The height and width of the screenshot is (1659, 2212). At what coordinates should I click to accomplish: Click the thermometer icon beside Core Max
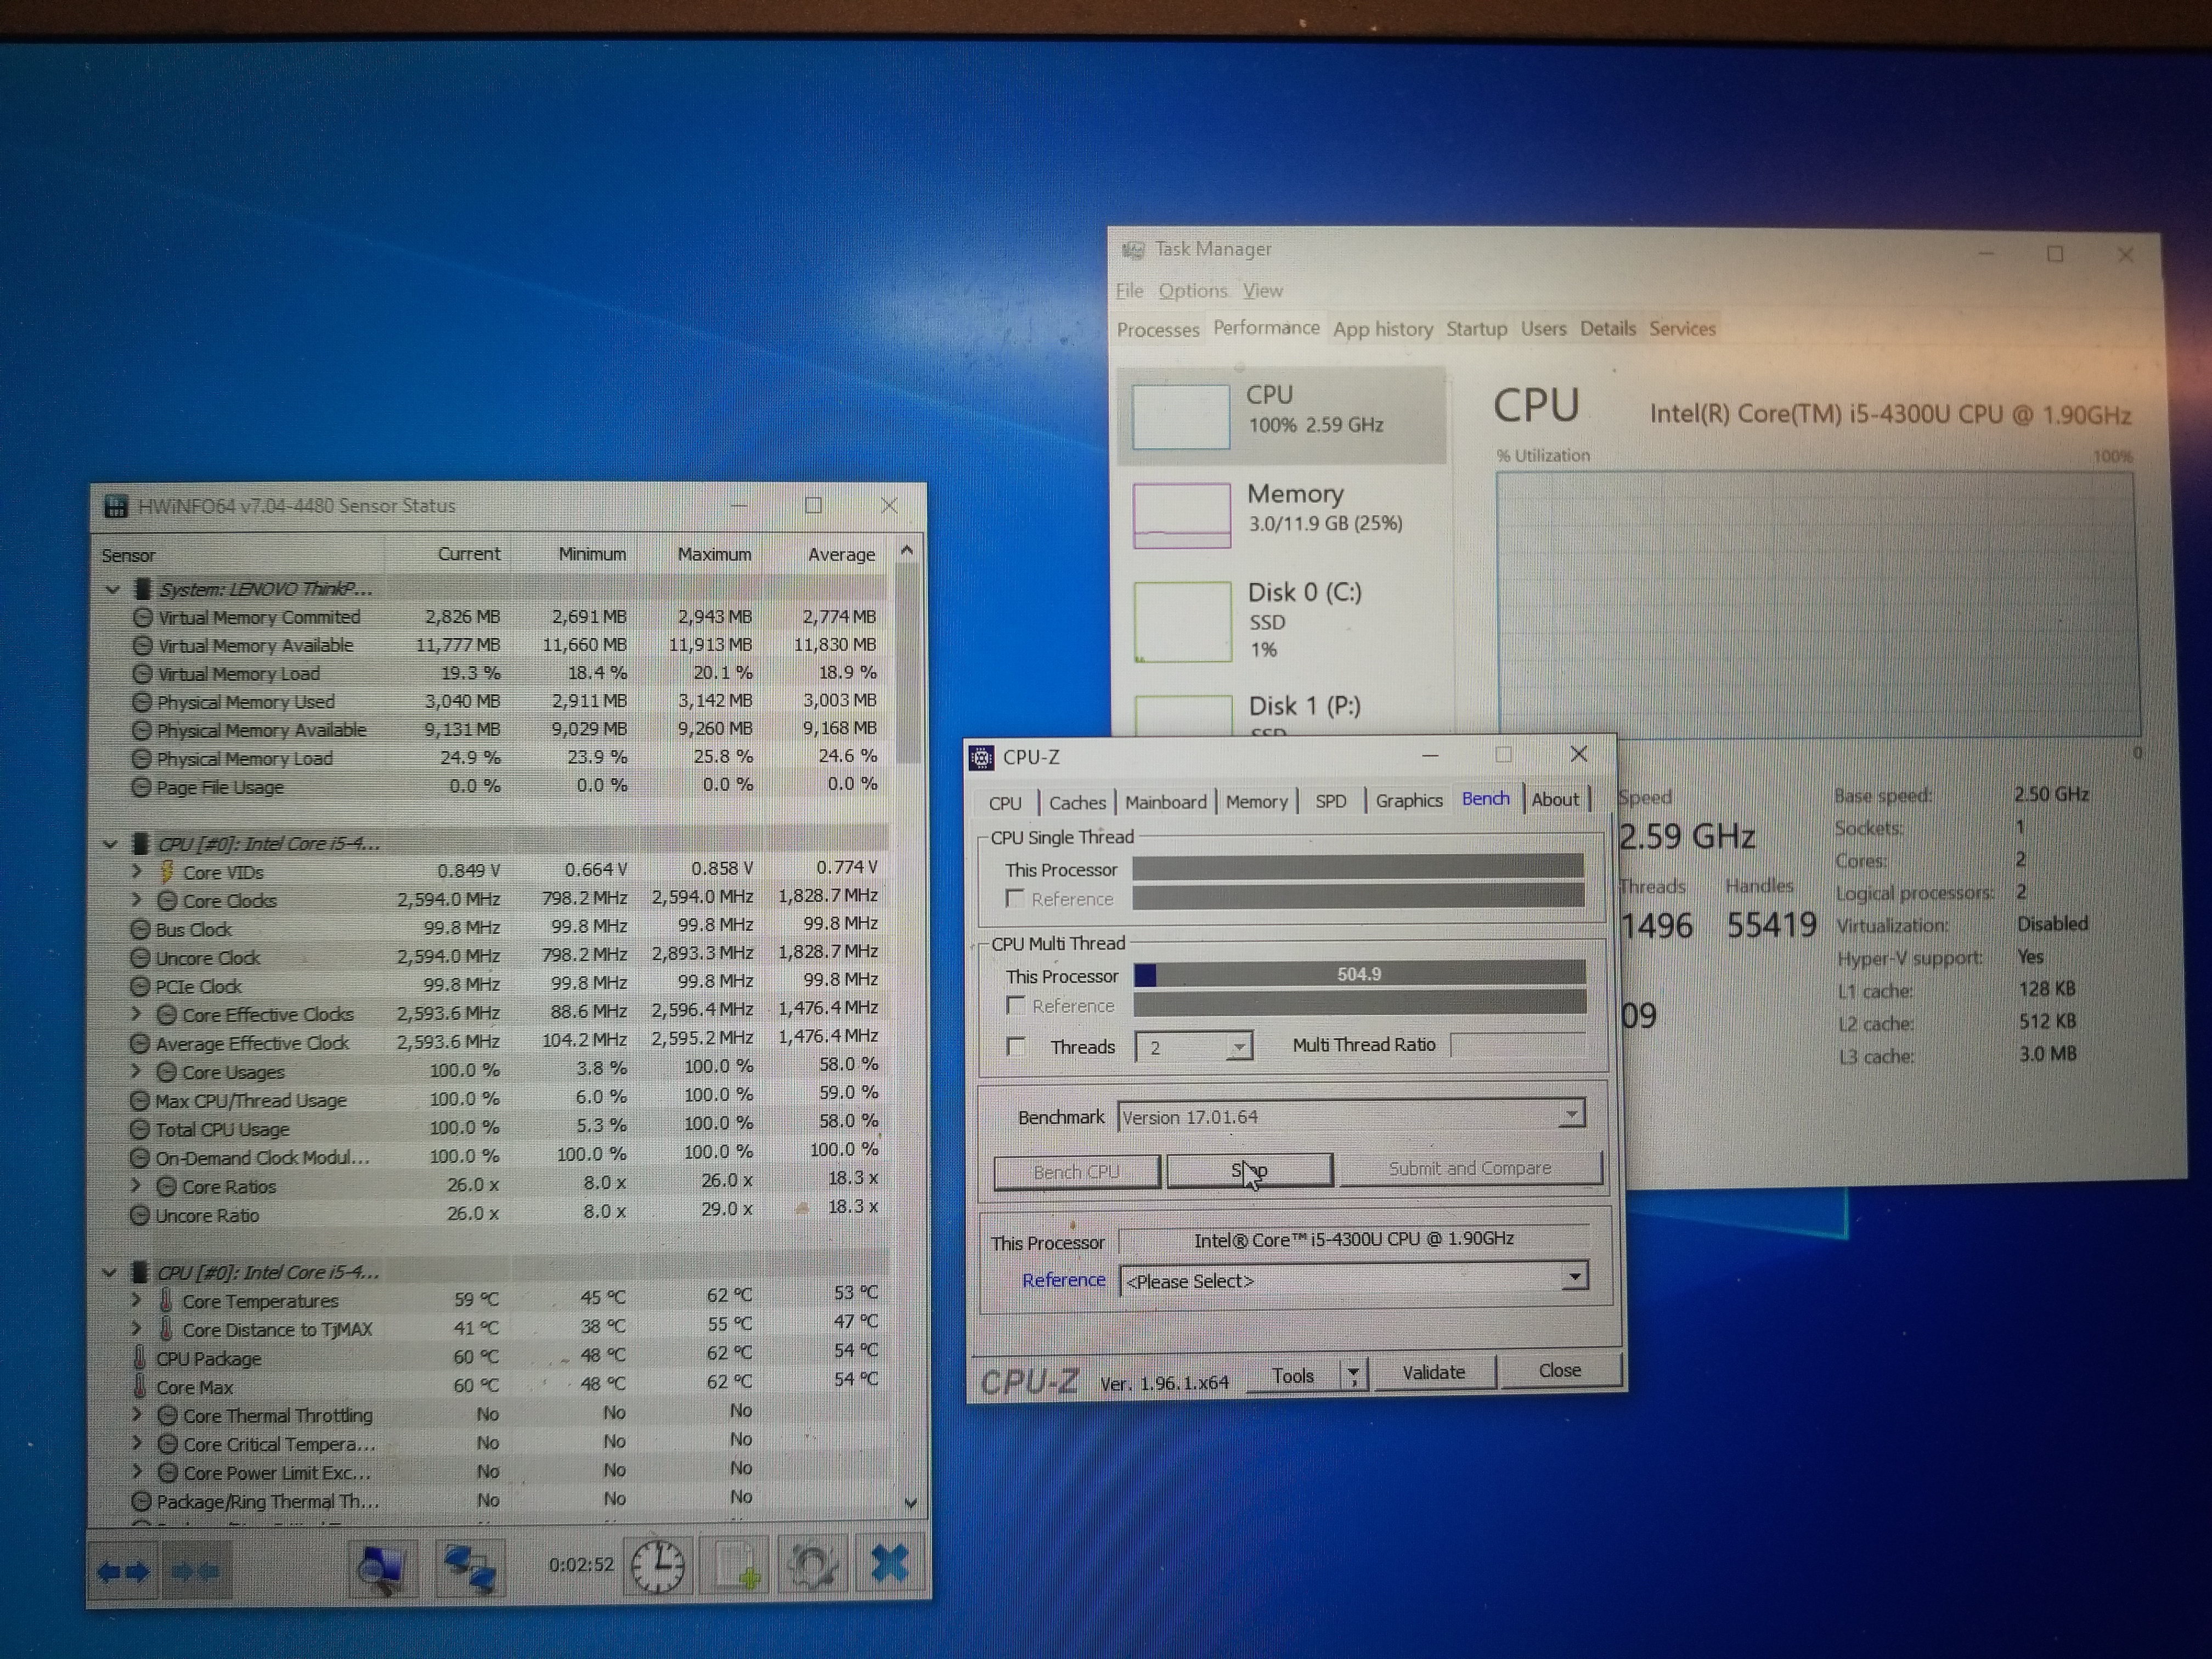coord(141,1387)
